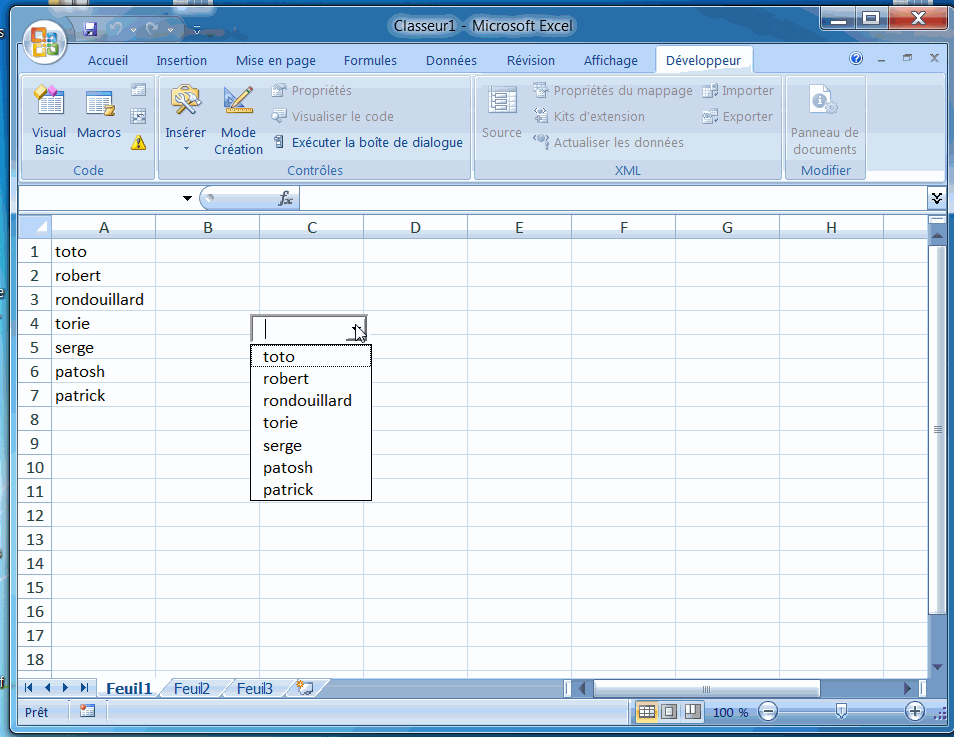Click the zoom slider handle
Viewport: 954px width, 737px height.
(841, 711)
